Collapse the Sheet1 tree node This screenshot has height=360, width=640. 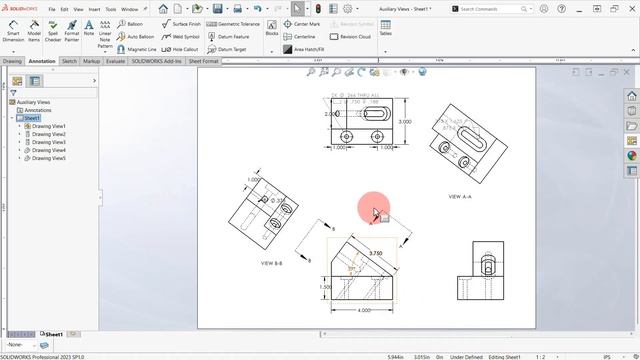(x=12, y=118)
